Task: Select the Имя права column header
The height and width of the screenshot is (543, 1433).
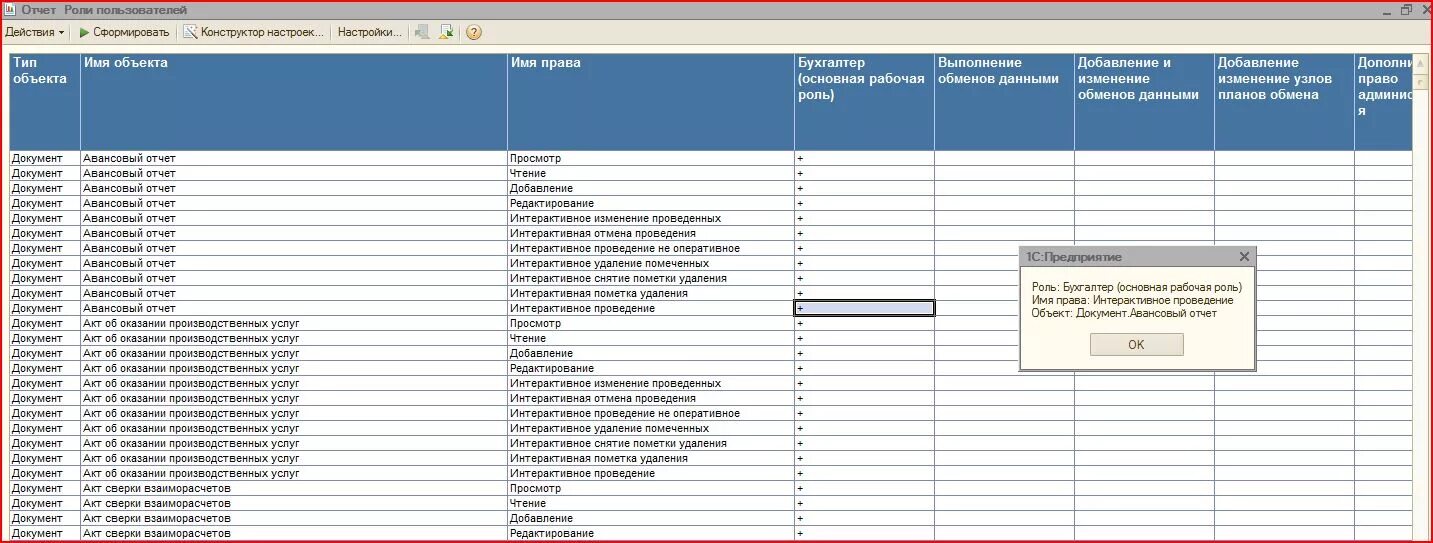Action: pyautogui.click(x=651, y=102)
